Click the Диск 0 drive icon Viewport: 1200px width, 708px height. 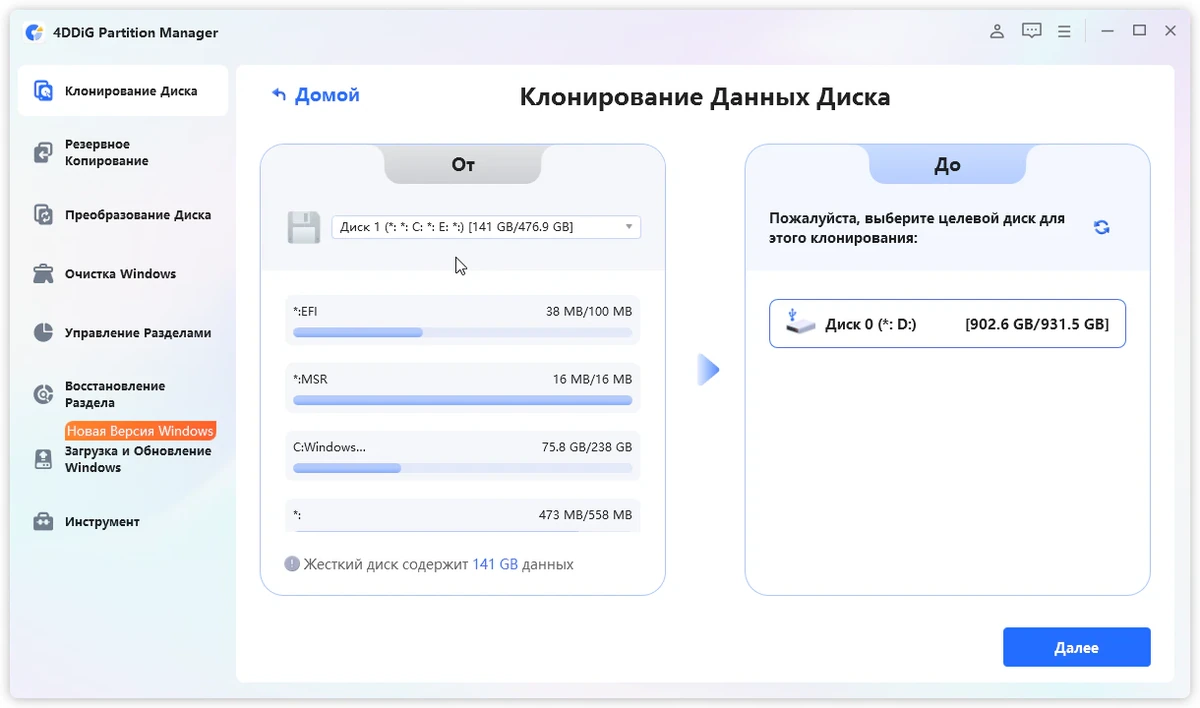800,323
